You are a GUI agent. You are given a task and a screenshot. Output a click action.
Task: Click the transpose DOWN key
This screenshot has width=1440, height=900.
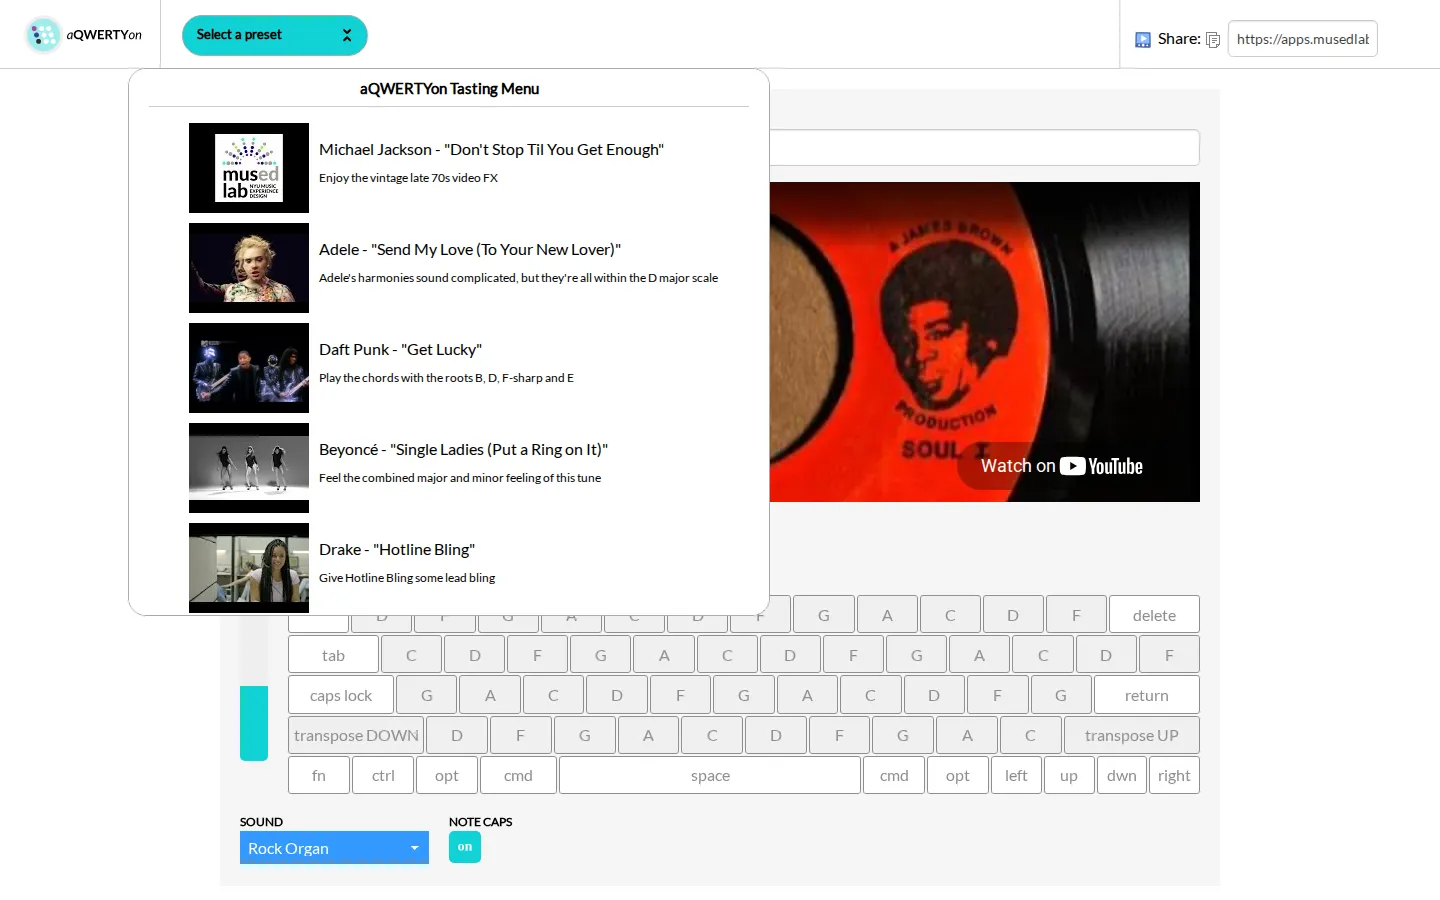tap(356, 735)
